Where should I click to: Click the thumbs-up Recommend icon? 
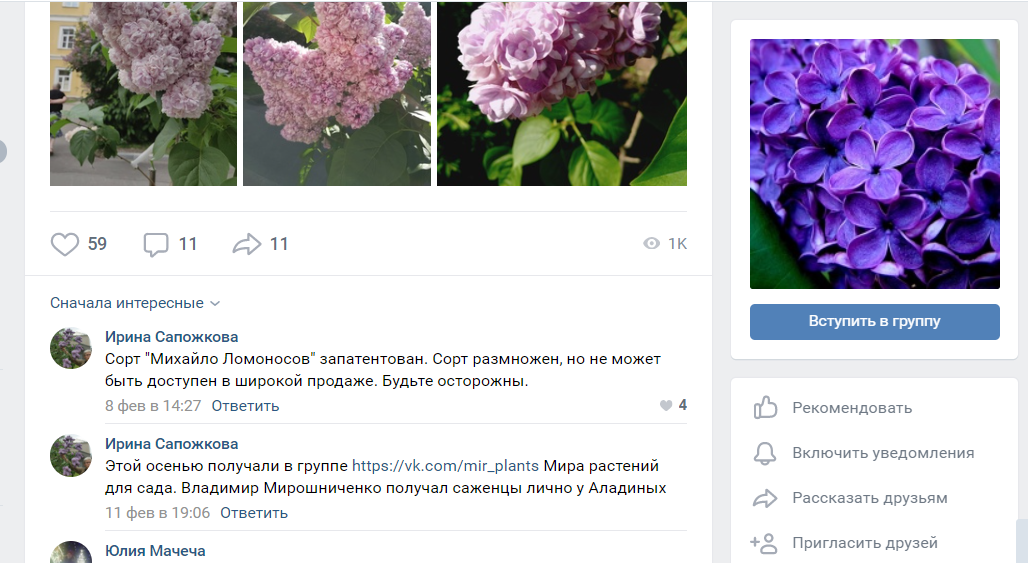tap(765, 408)
